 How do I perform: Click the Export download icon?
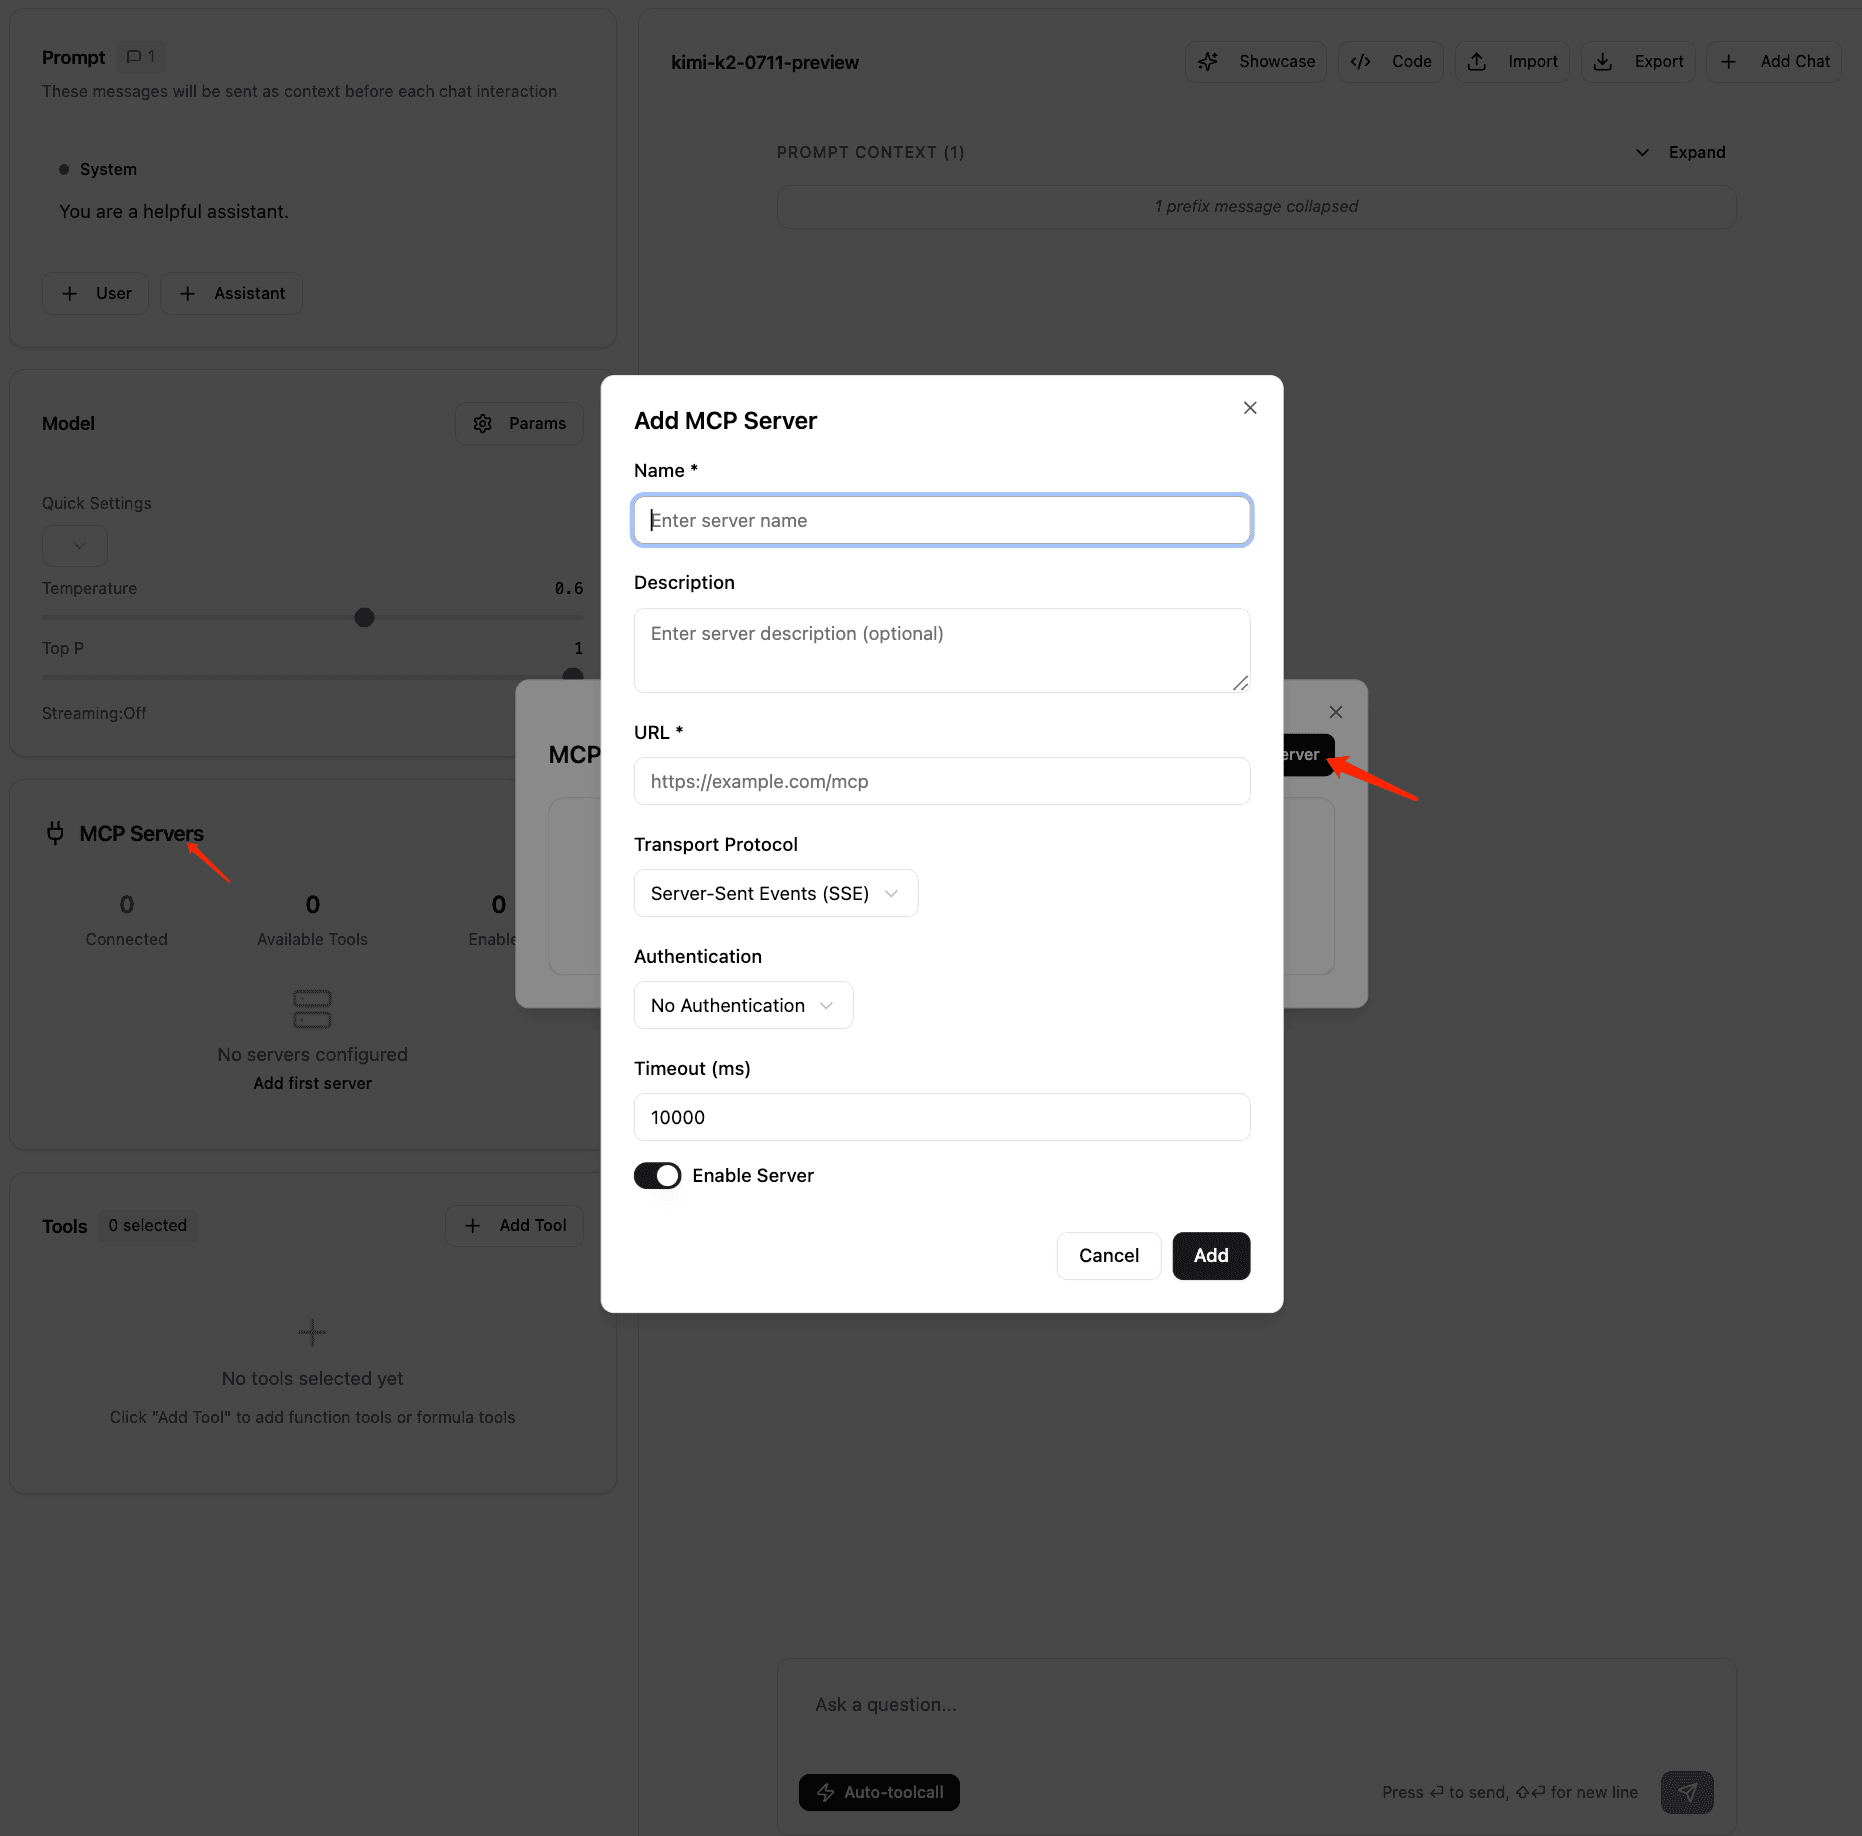click(x=1602, y=62)
